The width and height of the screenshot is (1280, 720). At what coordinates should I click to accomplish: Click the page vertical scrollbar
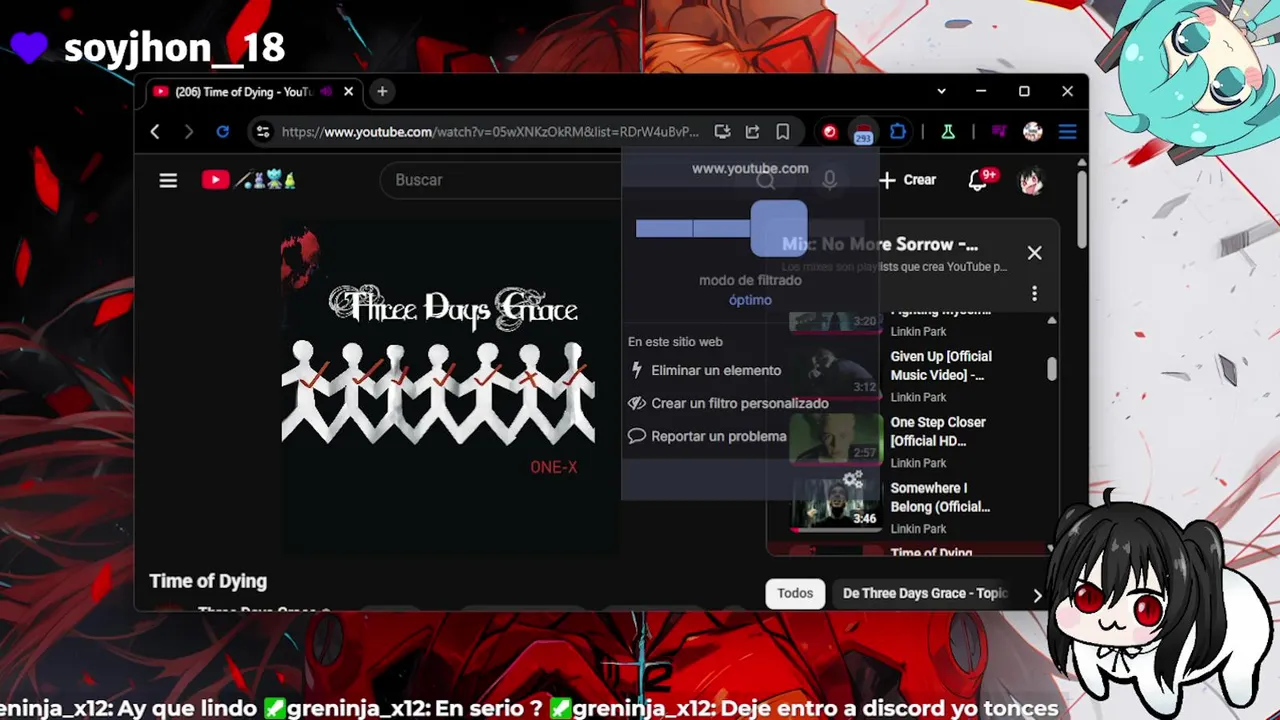point(1081,210)
